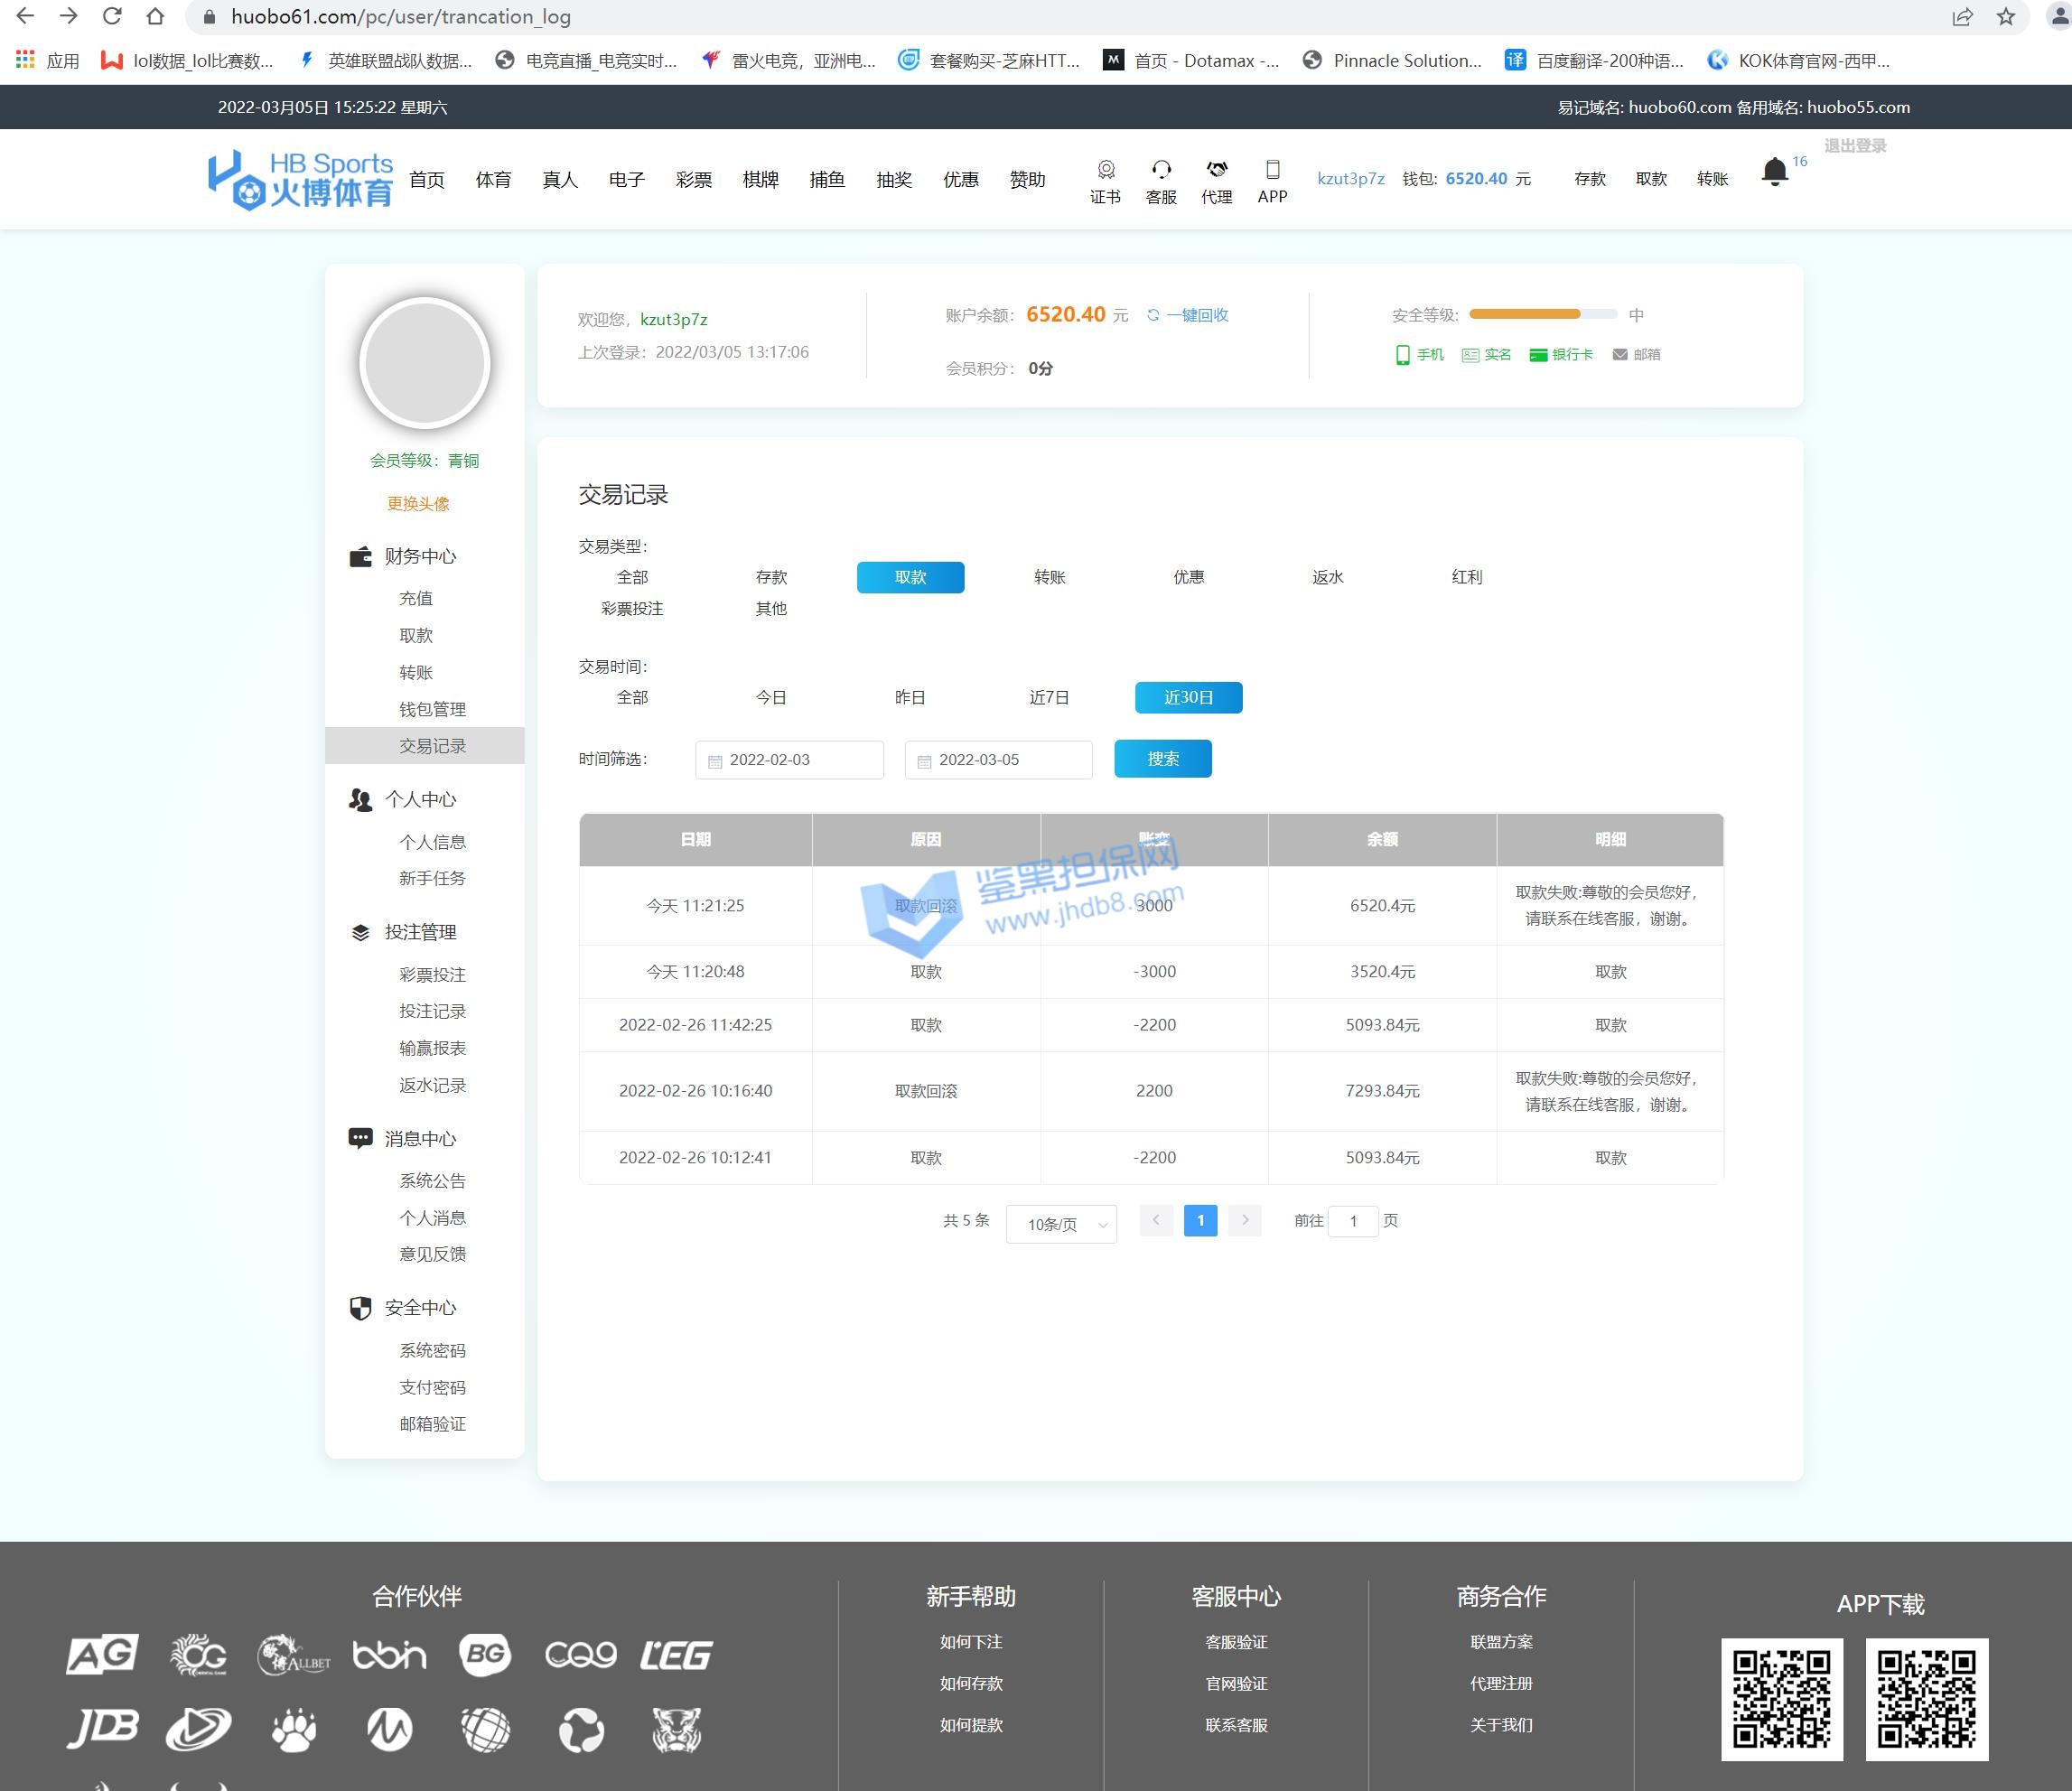Select 全部 transaction type filter
The image size is (2072, 1791).
632,577
